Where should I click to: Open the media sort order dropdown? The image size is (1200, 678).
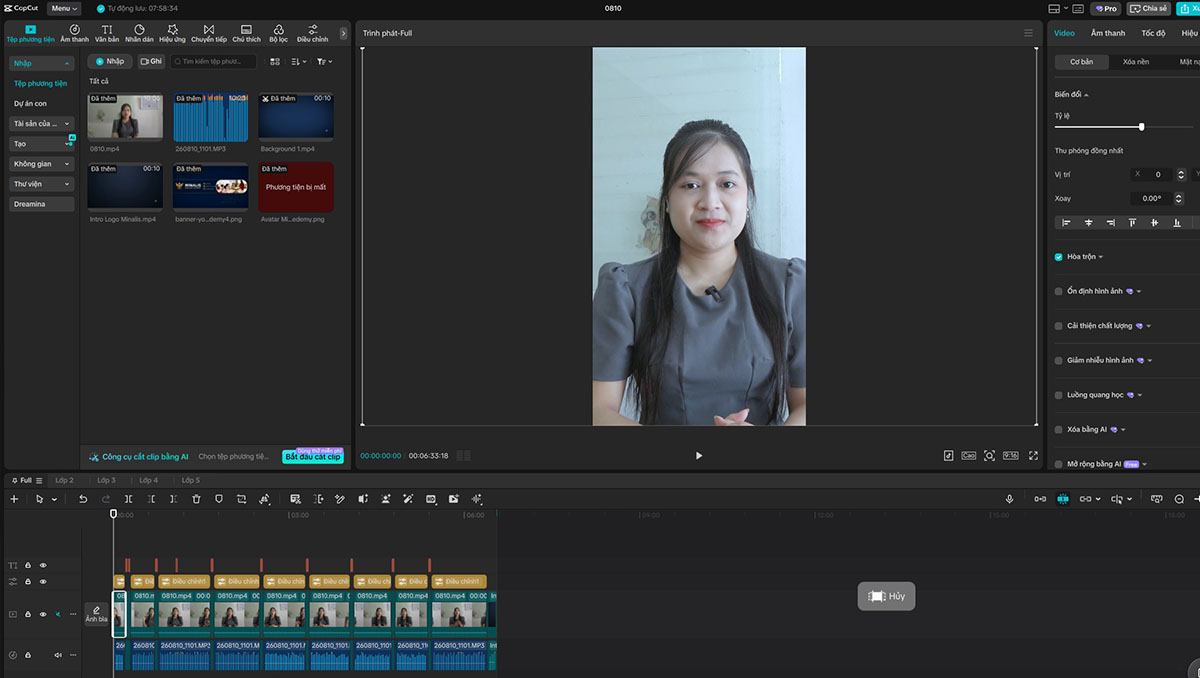tap(299, 61)
